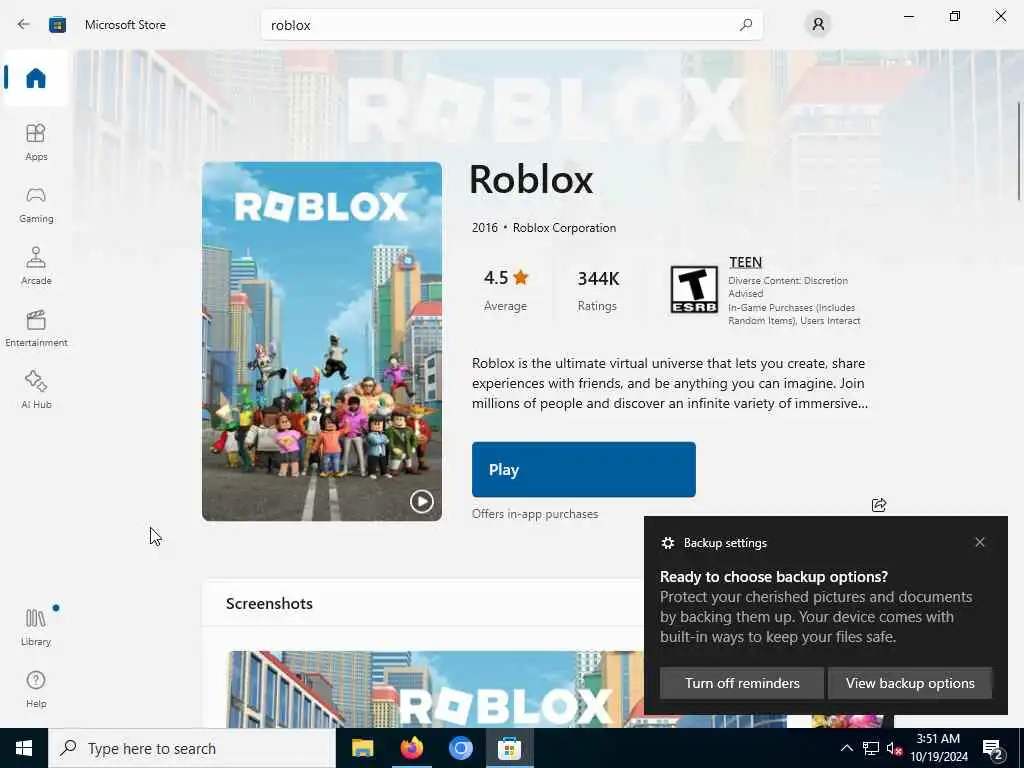Play the Roblox trailer video icon
This screenshot has height=768, width=1024.
(421, 501)
